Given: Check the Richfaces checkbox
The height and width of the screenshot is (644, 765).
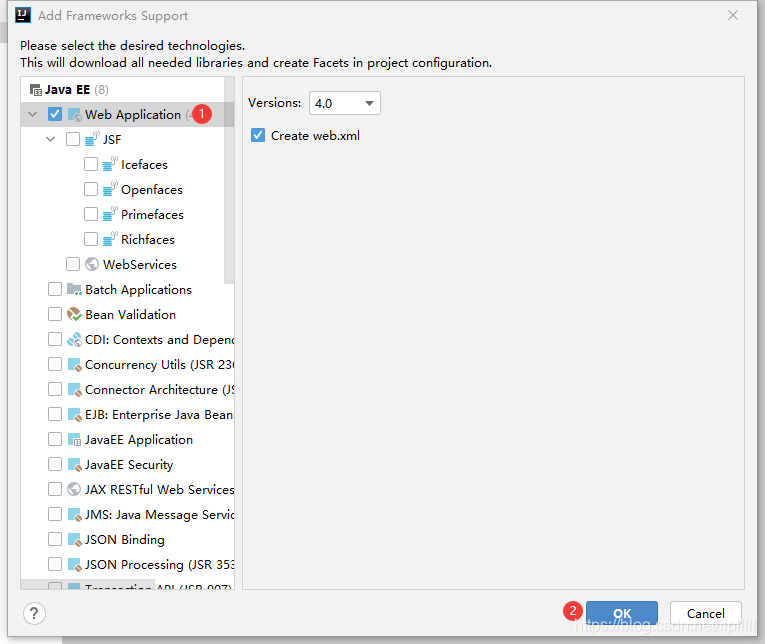Looking at the screenshot, I should point(91,239).
